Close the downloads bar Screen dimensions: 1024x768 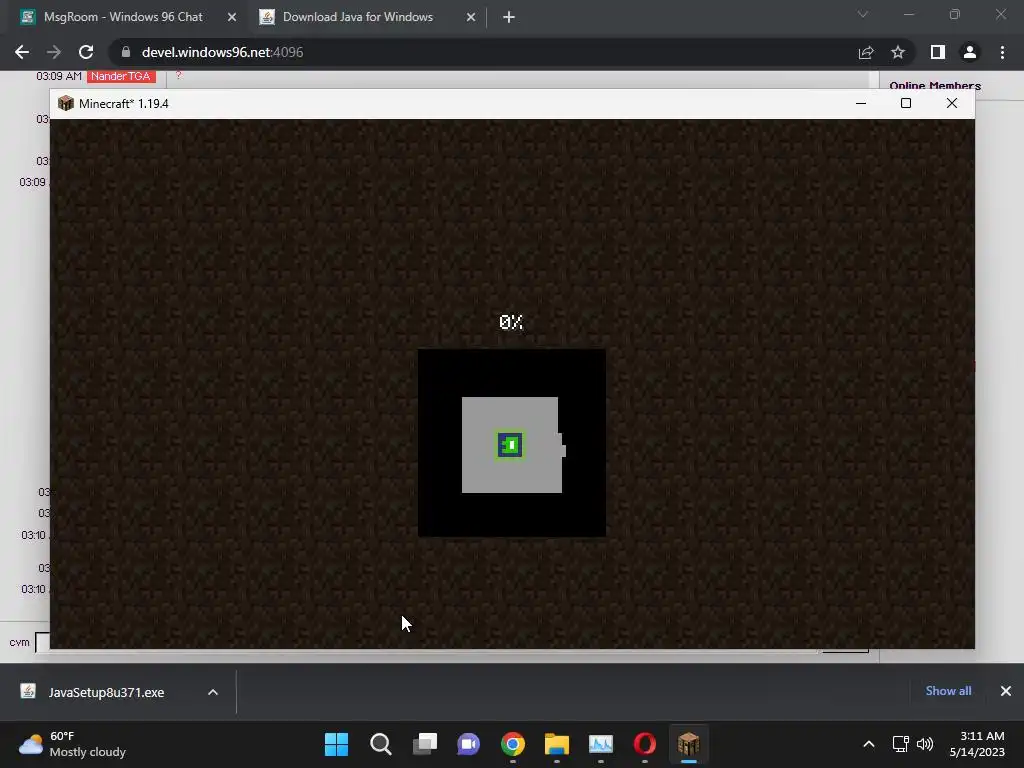(1006, 691)
